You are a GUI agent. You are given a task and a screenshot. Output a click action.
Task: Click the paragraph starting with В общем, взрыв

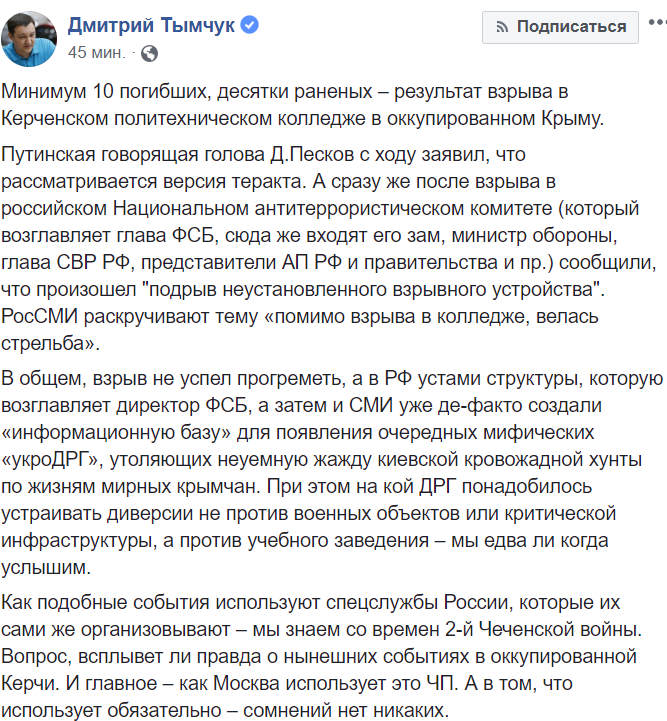(x=332, y=473)
